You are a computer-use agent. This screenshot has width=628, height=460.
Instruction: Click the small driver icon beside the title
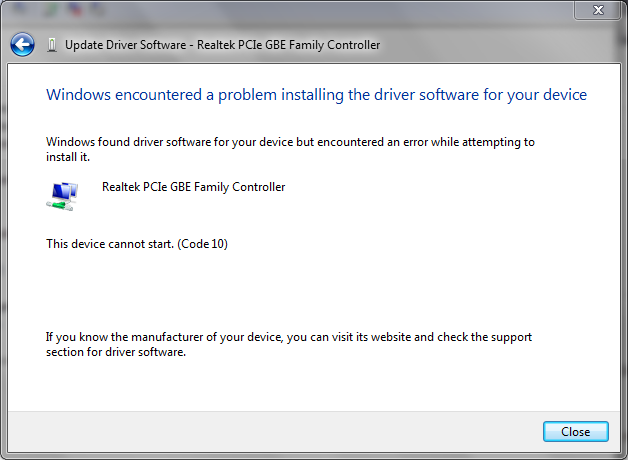pos(52,45)
